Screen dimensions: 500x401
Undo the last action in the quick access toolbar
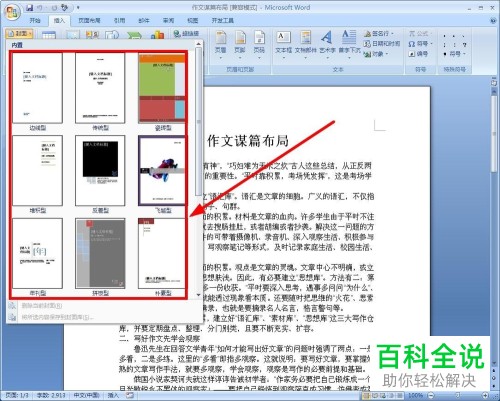click(x=40, y=7)
